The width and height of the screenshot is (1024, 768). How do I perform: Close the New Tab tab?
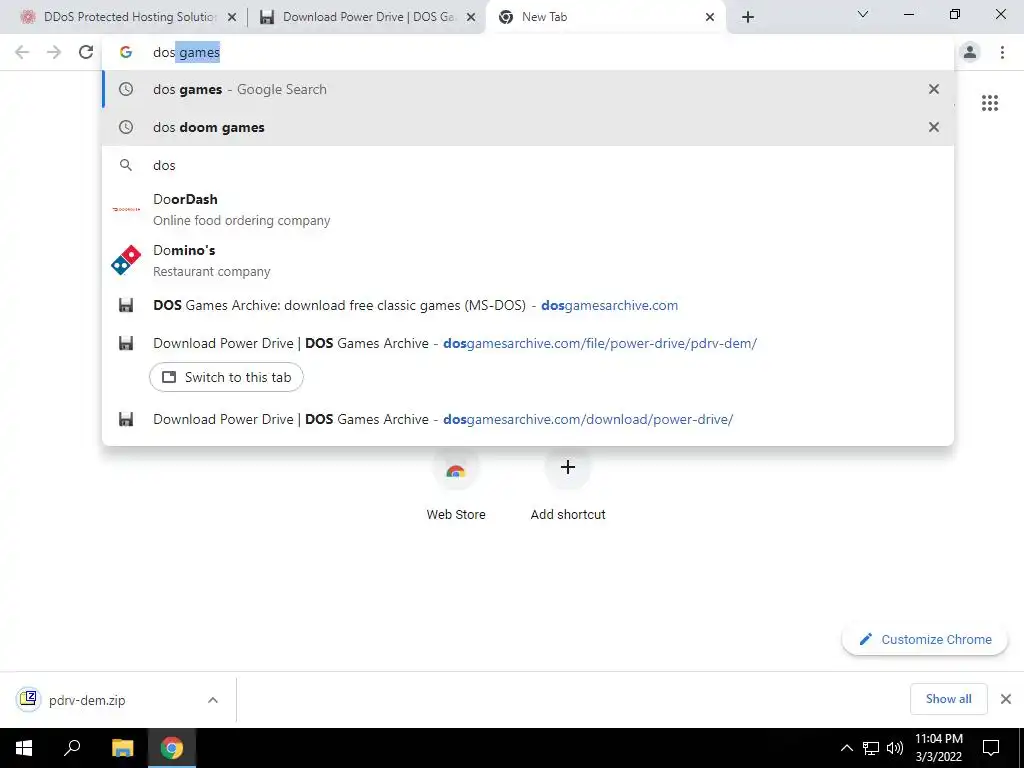tap(710, 18)
